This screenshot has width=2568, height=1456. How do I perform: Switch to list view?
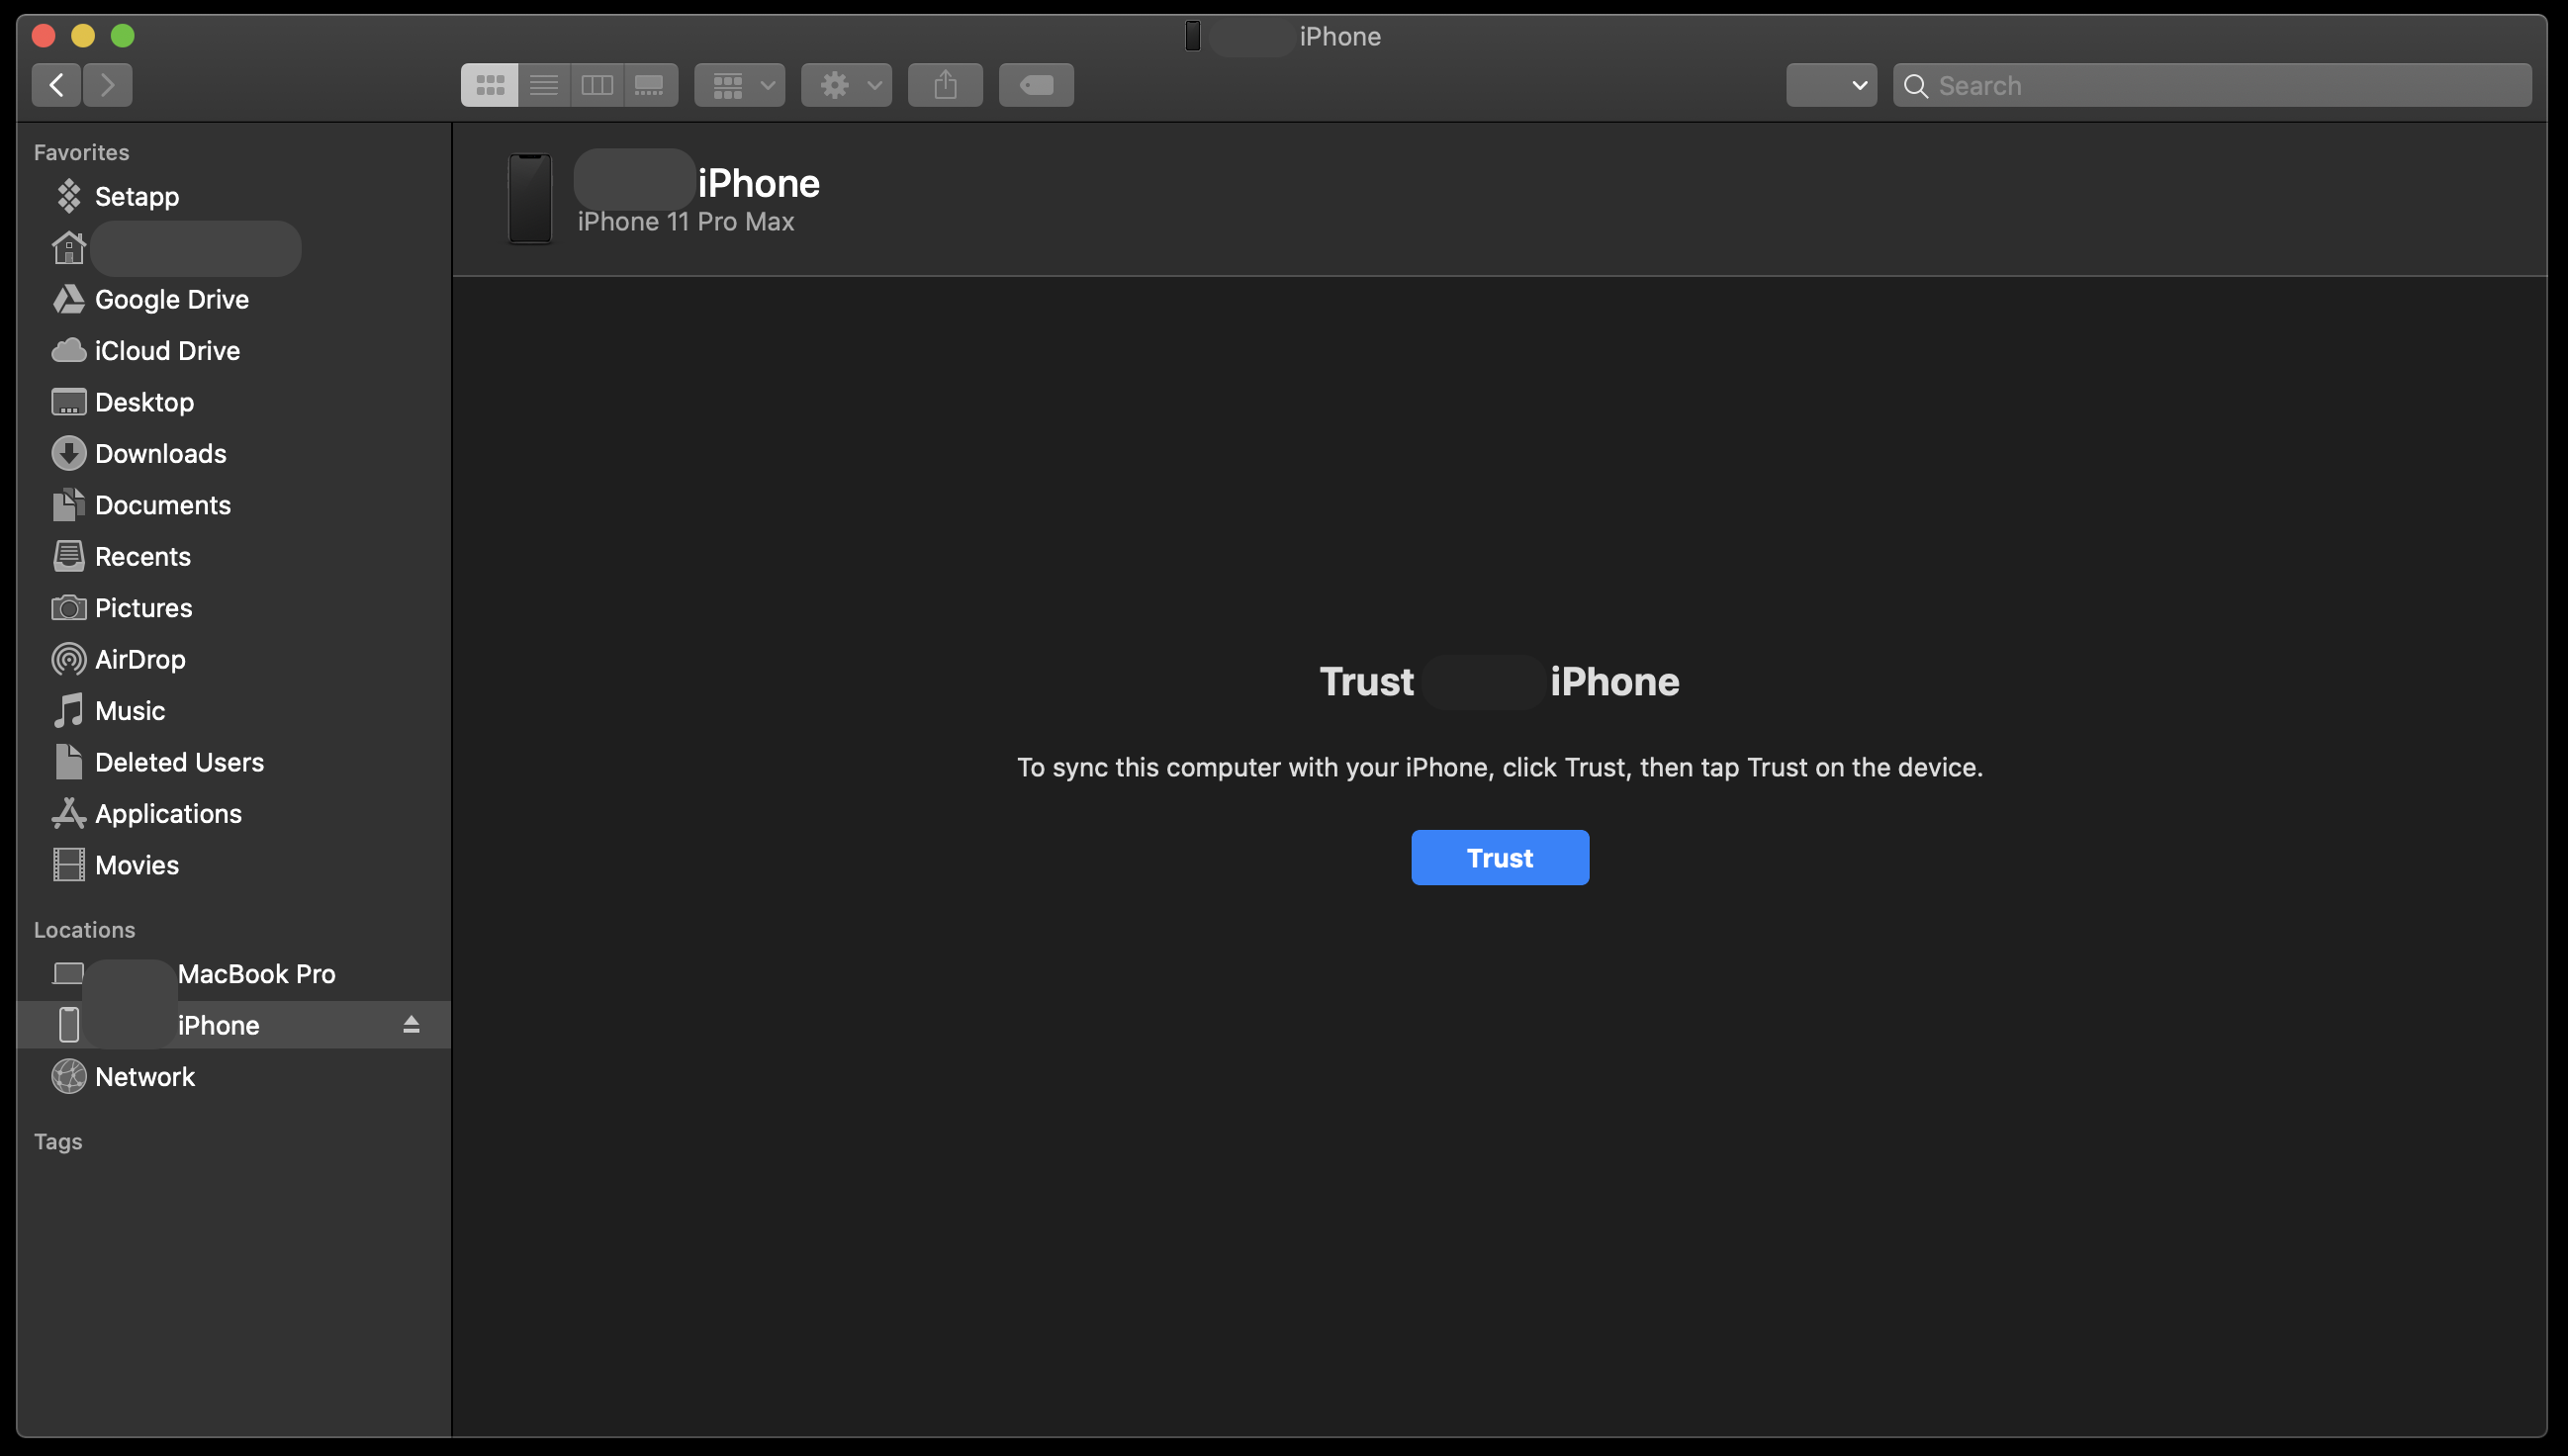(543, 85)
